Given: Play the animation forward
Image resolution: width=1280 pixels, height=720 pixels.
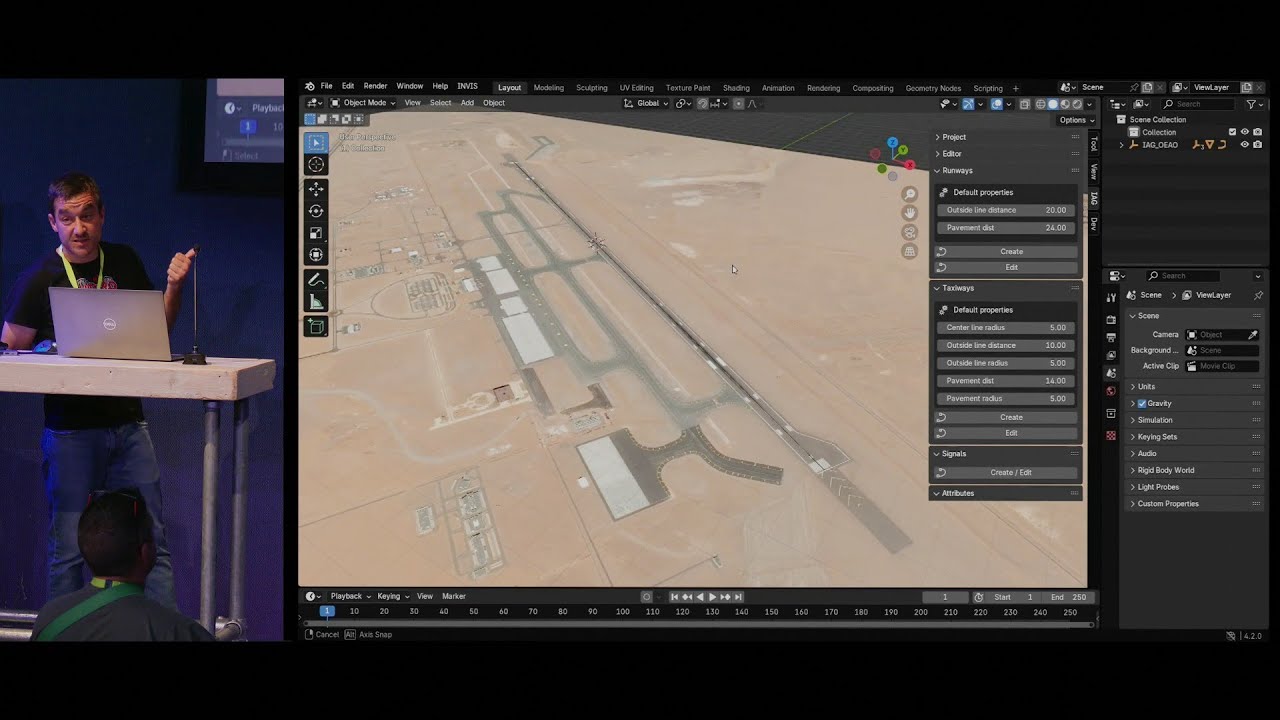Looking at the screenshot, I should point(712,597).
